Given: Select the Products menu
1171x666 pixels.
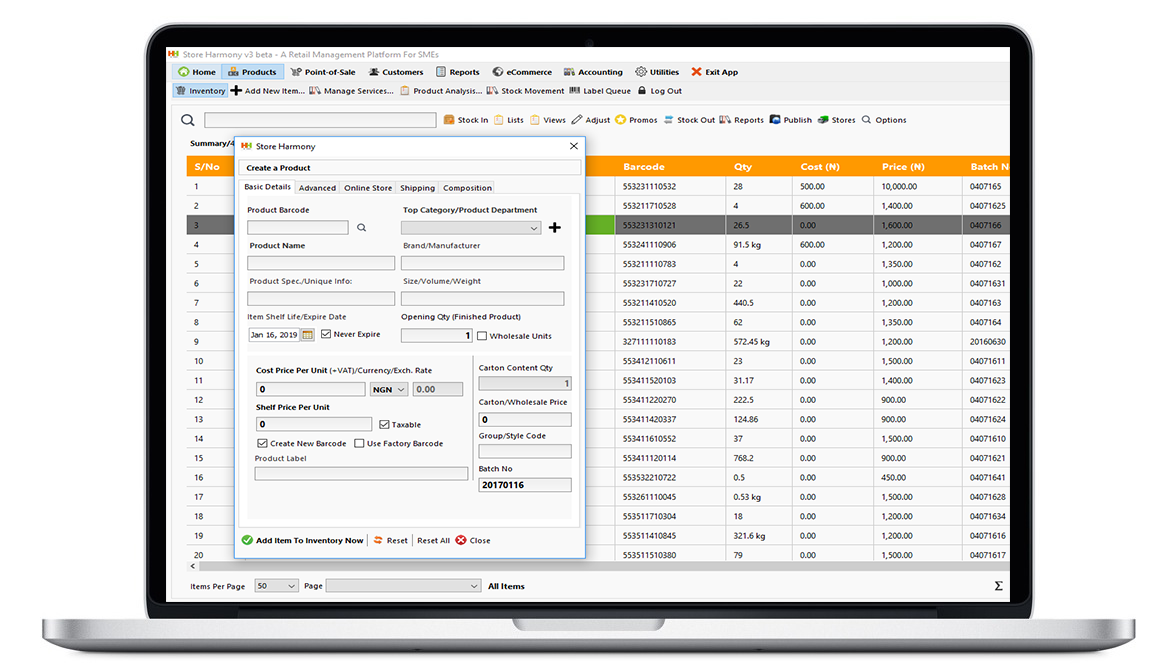Looking at the screenshot, I should tap(252, 72).
